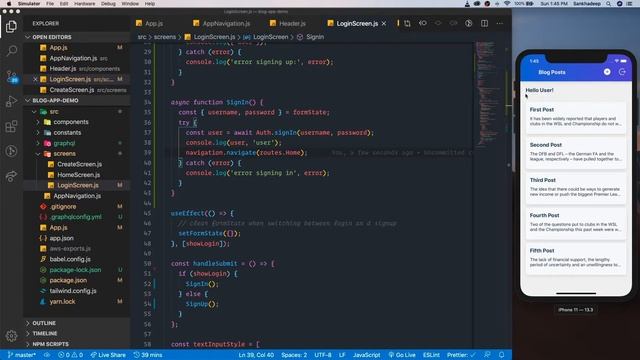Click the compare changes icon in editor toolbar
The width and height of the screenshot is (640, 360).
point(407,23)
